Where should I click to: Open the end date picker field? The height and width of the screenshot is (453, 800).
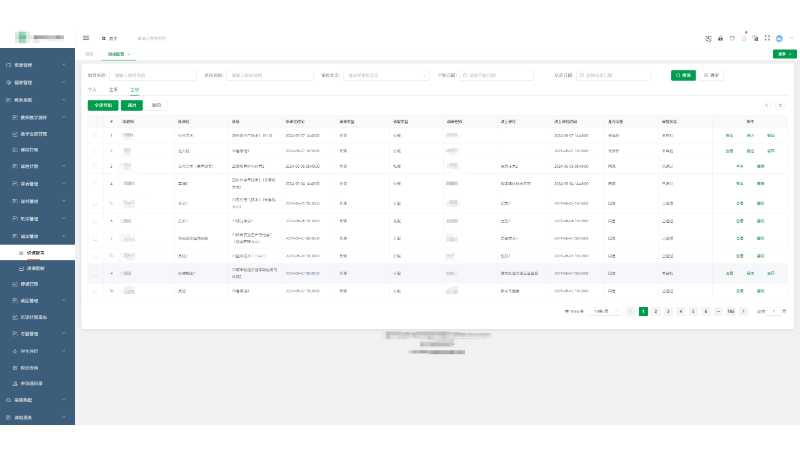tap(613, 75)
